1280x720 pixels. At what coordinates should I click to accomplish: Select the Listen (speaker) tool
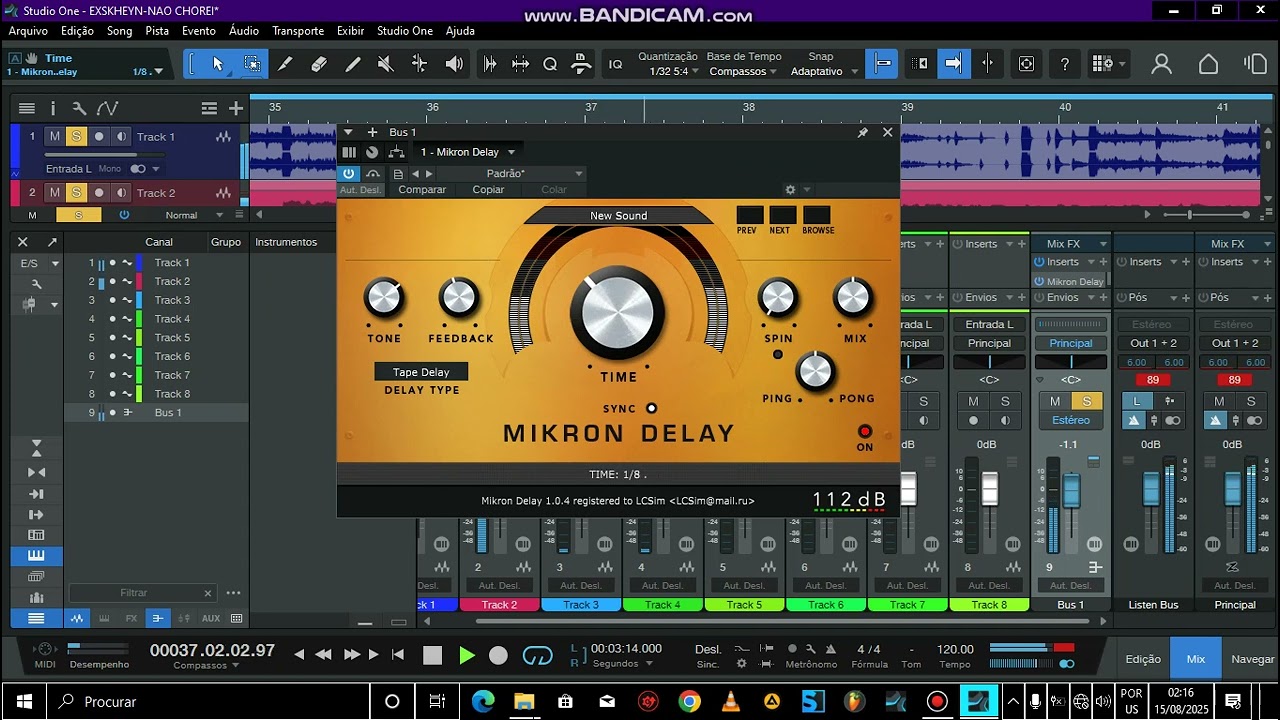click(x=454, y=64)
